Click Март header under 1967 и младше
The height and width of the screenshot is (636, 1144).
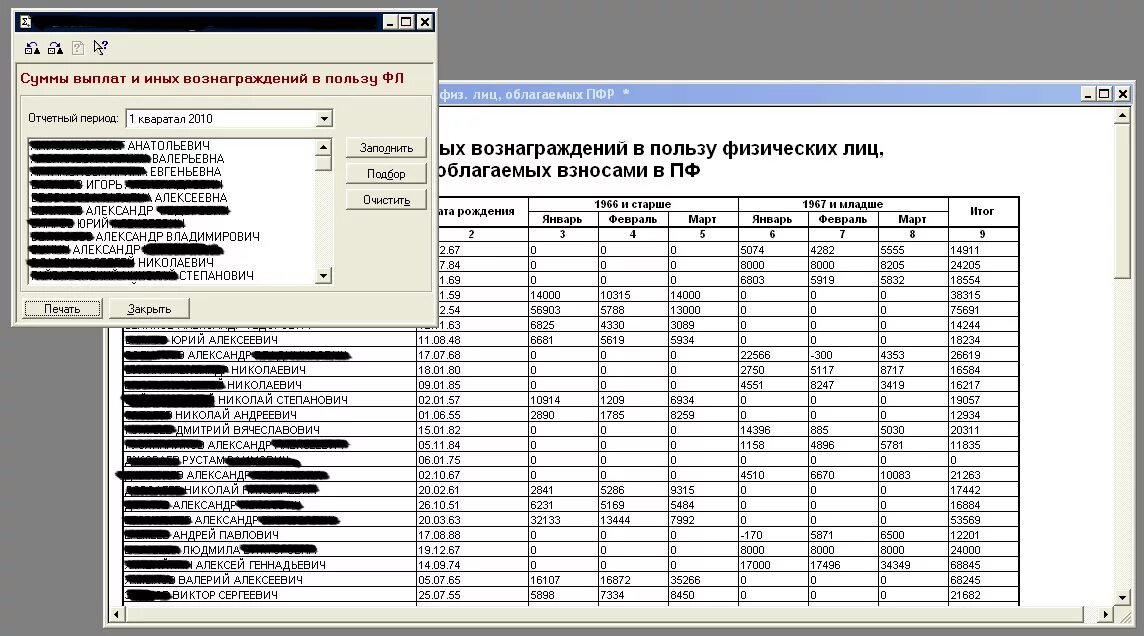[913, 220]
